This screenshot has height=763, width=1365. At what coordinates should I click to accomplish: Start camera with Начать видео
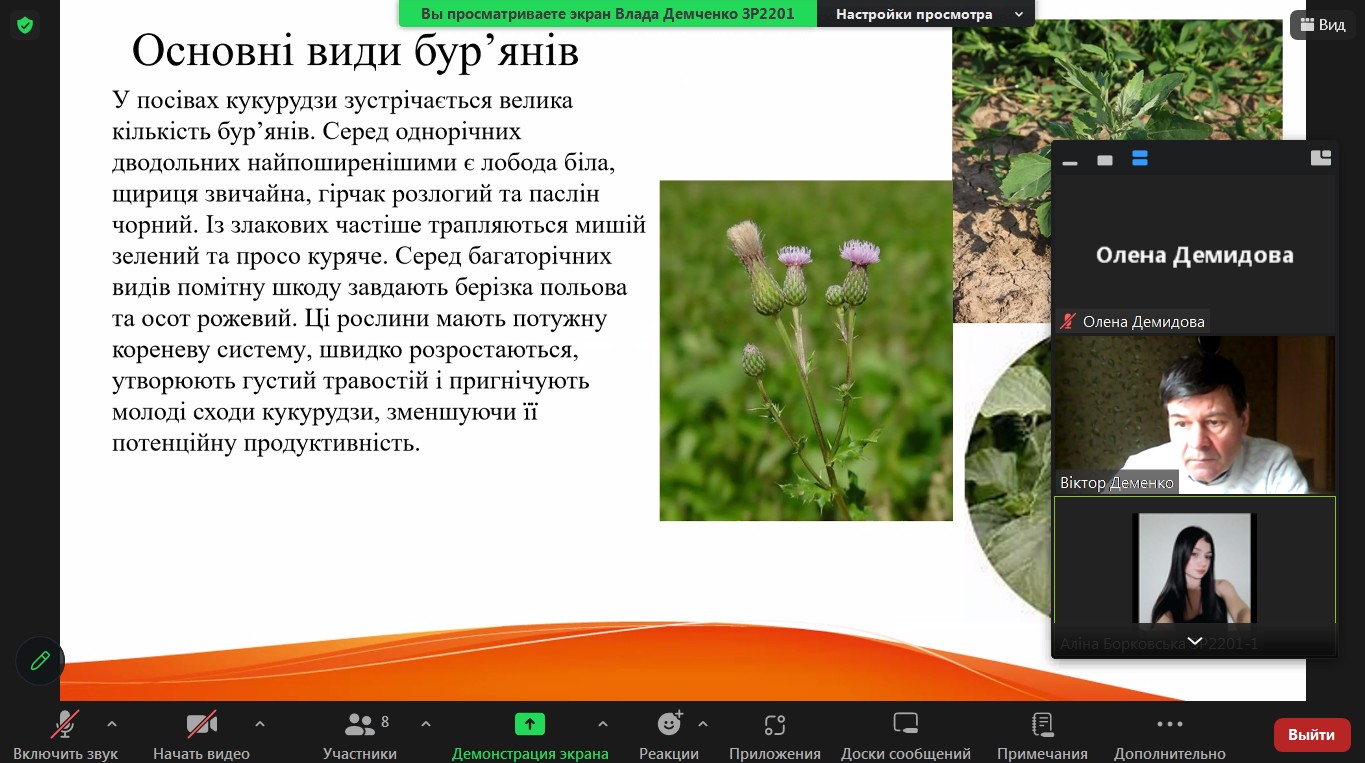point(201,735)
